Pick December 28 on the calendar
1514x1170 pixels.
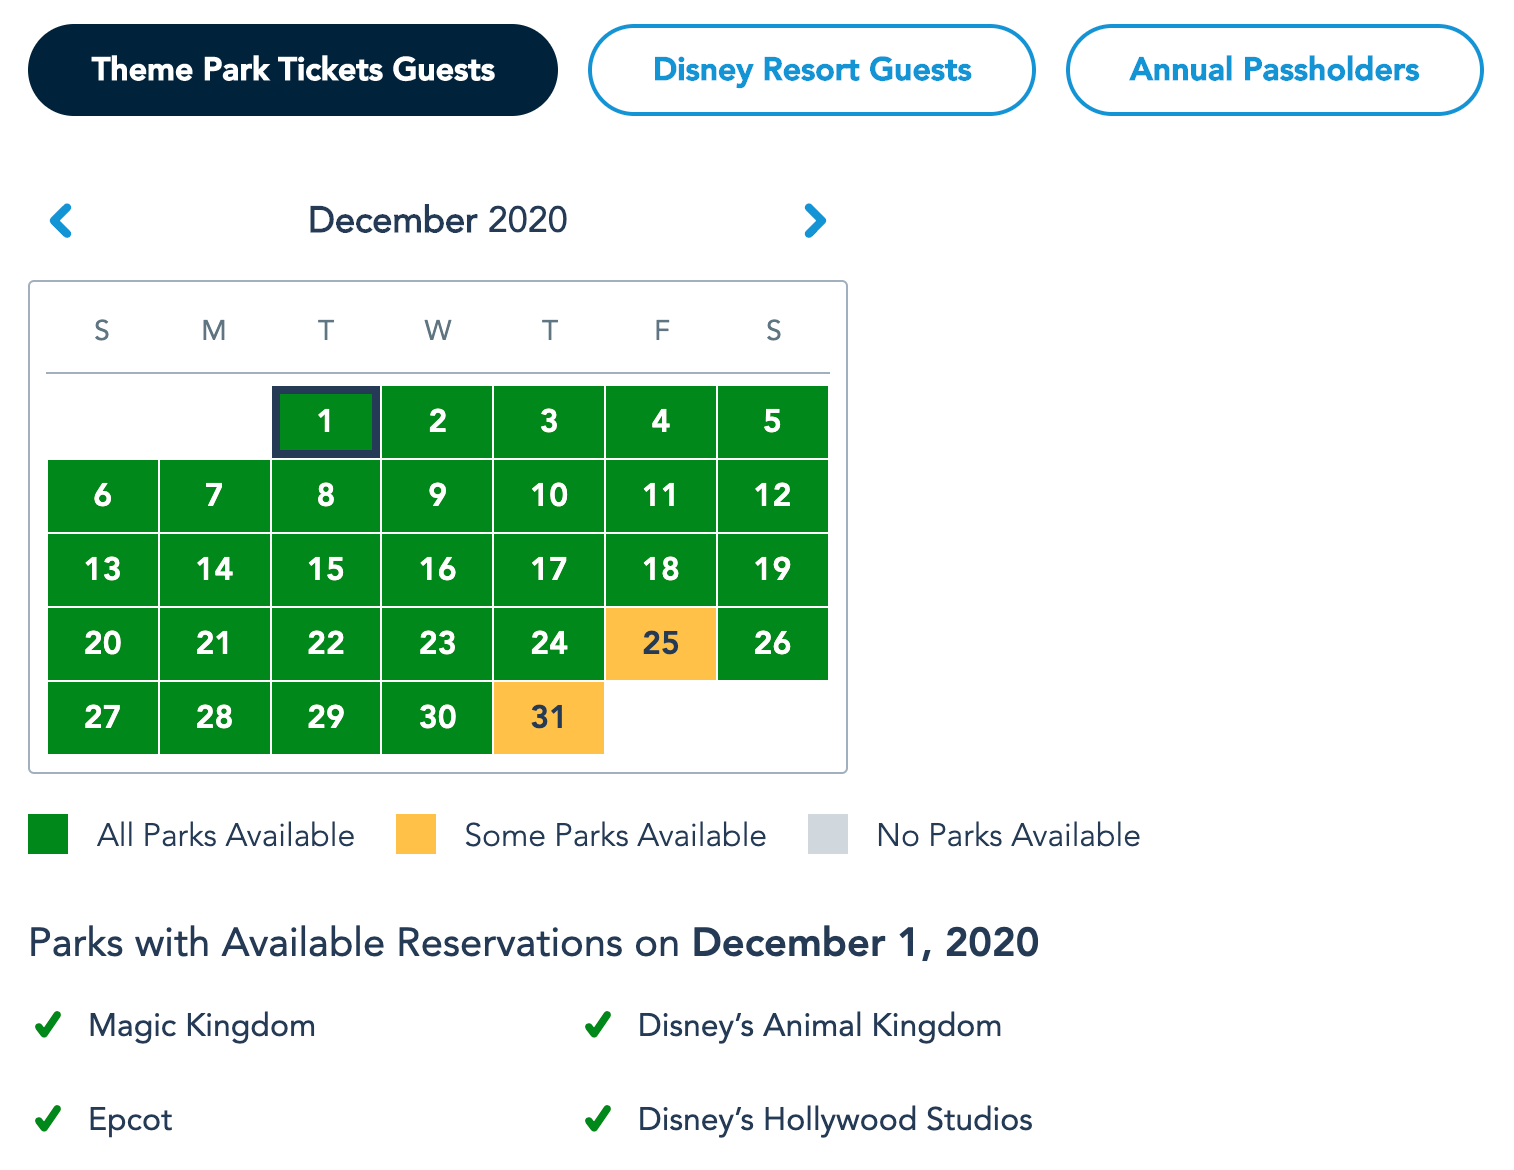coord(214,717)
